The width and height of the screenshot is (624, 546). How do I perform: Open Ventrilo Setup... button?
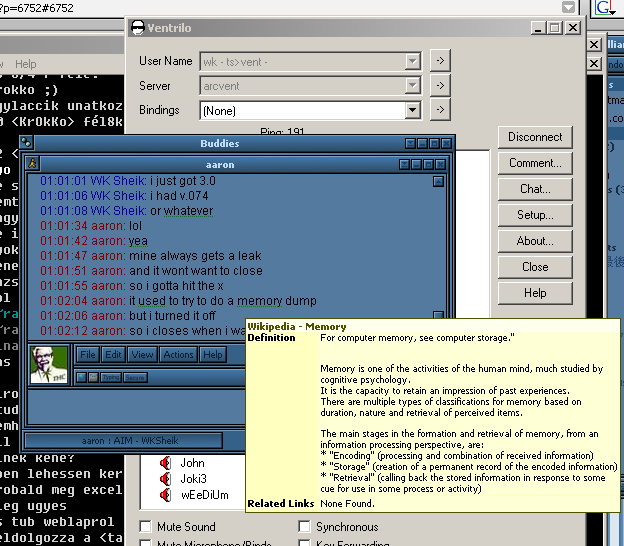click(x=535, y=215)
